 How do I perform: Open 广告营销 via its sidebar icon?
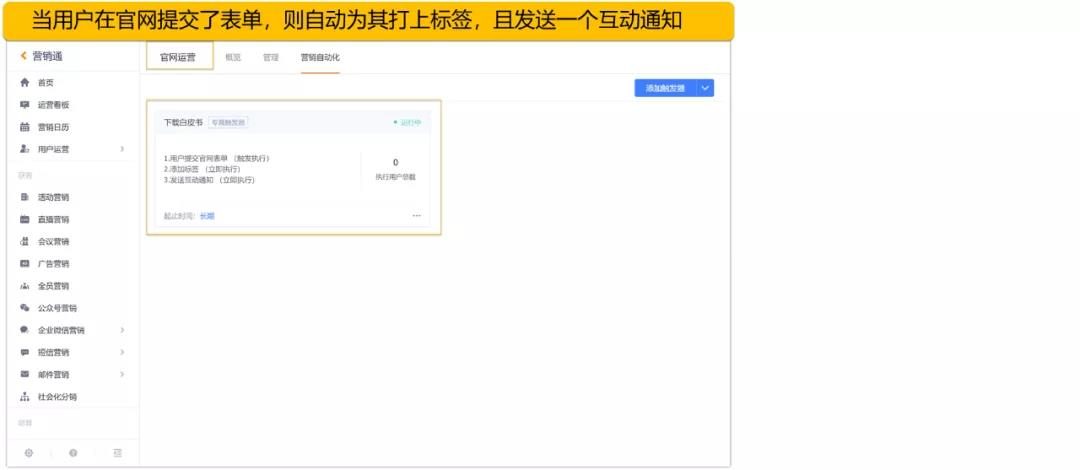25,263
